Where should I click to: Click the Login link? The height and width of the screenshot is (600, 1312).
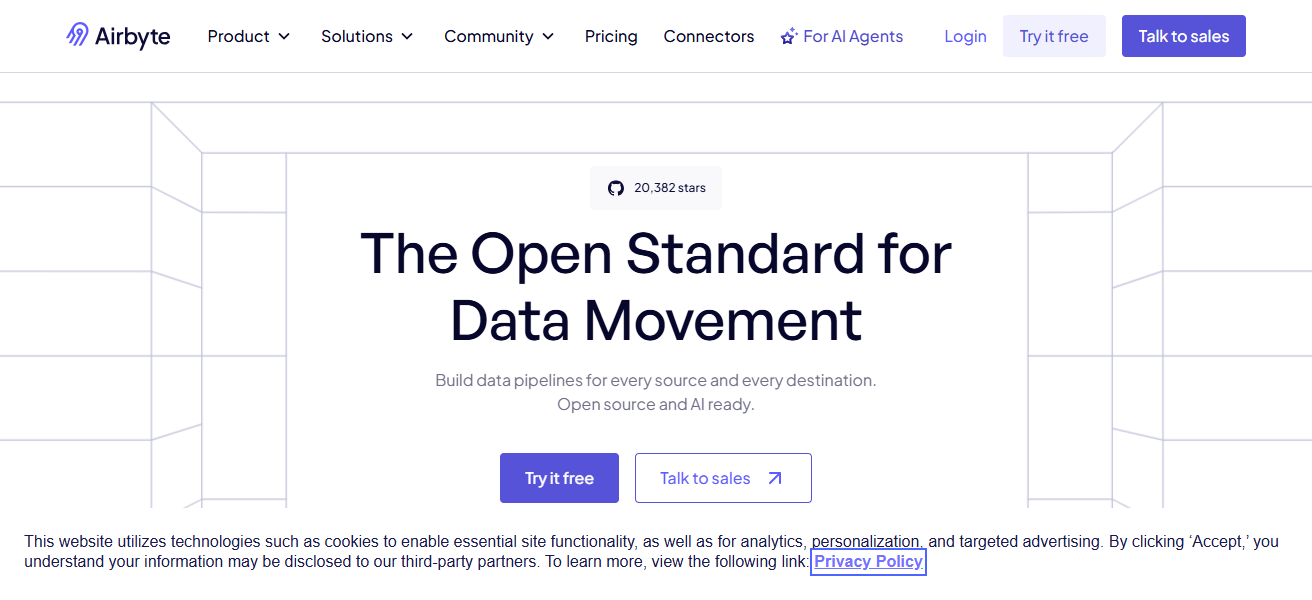point(964,36)
